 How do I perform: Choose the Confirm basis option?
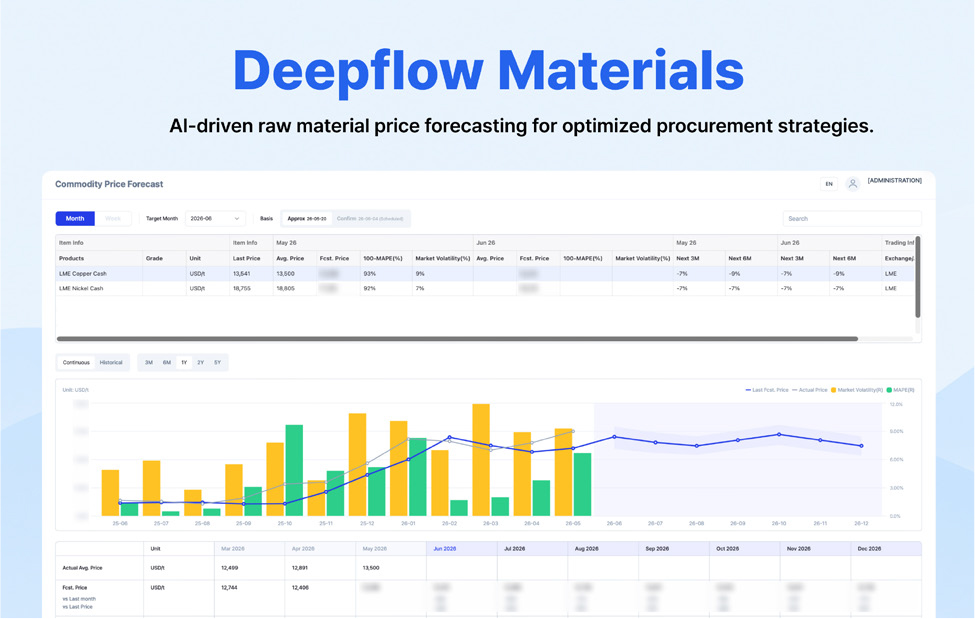370,218
